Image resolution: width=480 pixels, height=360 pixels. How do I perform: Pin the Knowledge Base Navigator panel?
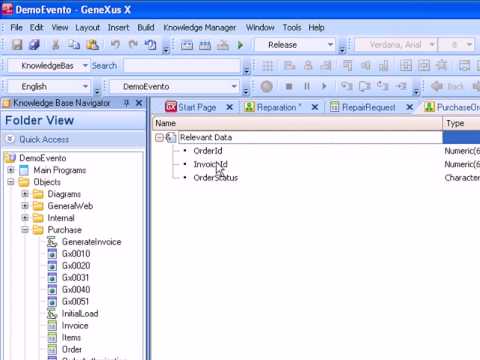[x=126, y=103]
